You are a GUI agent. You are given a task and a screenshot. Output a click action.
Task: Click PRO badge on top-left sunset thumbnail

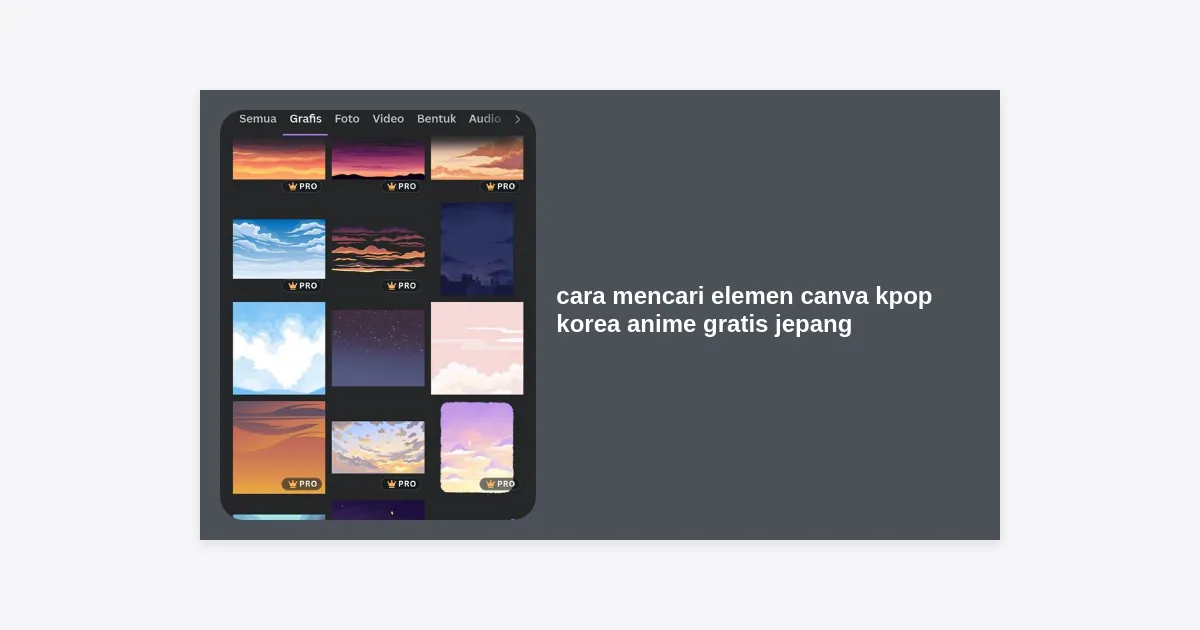point(302,186)
